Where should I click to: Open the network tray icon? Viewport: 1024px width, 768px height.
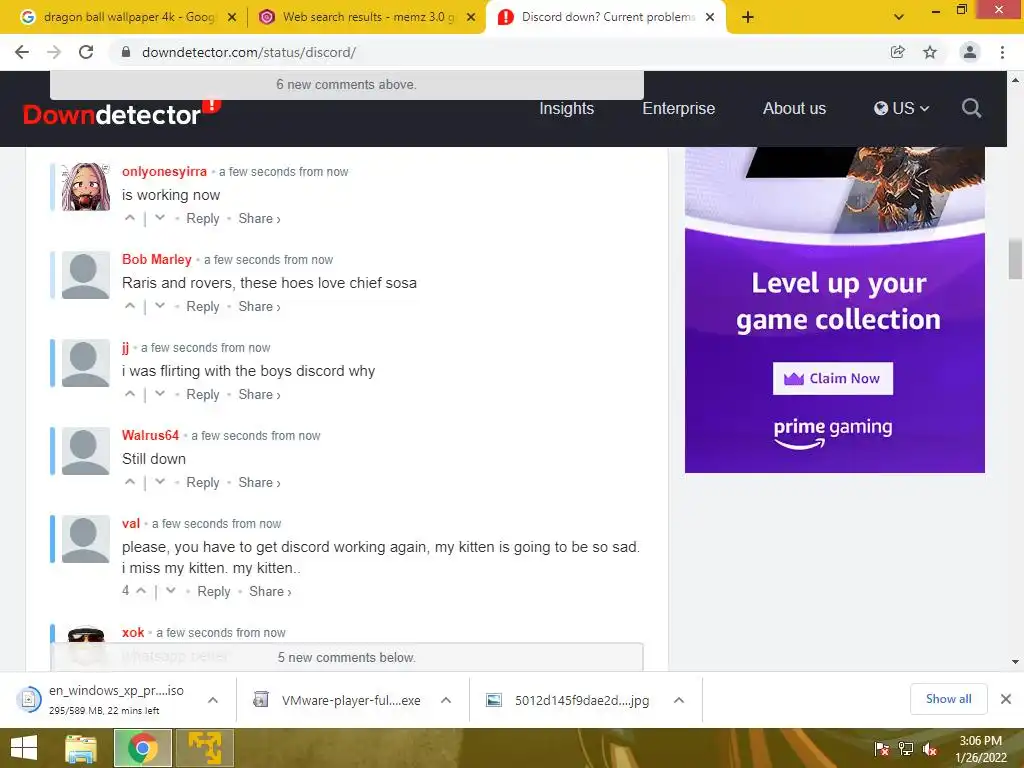click(906, 749)
